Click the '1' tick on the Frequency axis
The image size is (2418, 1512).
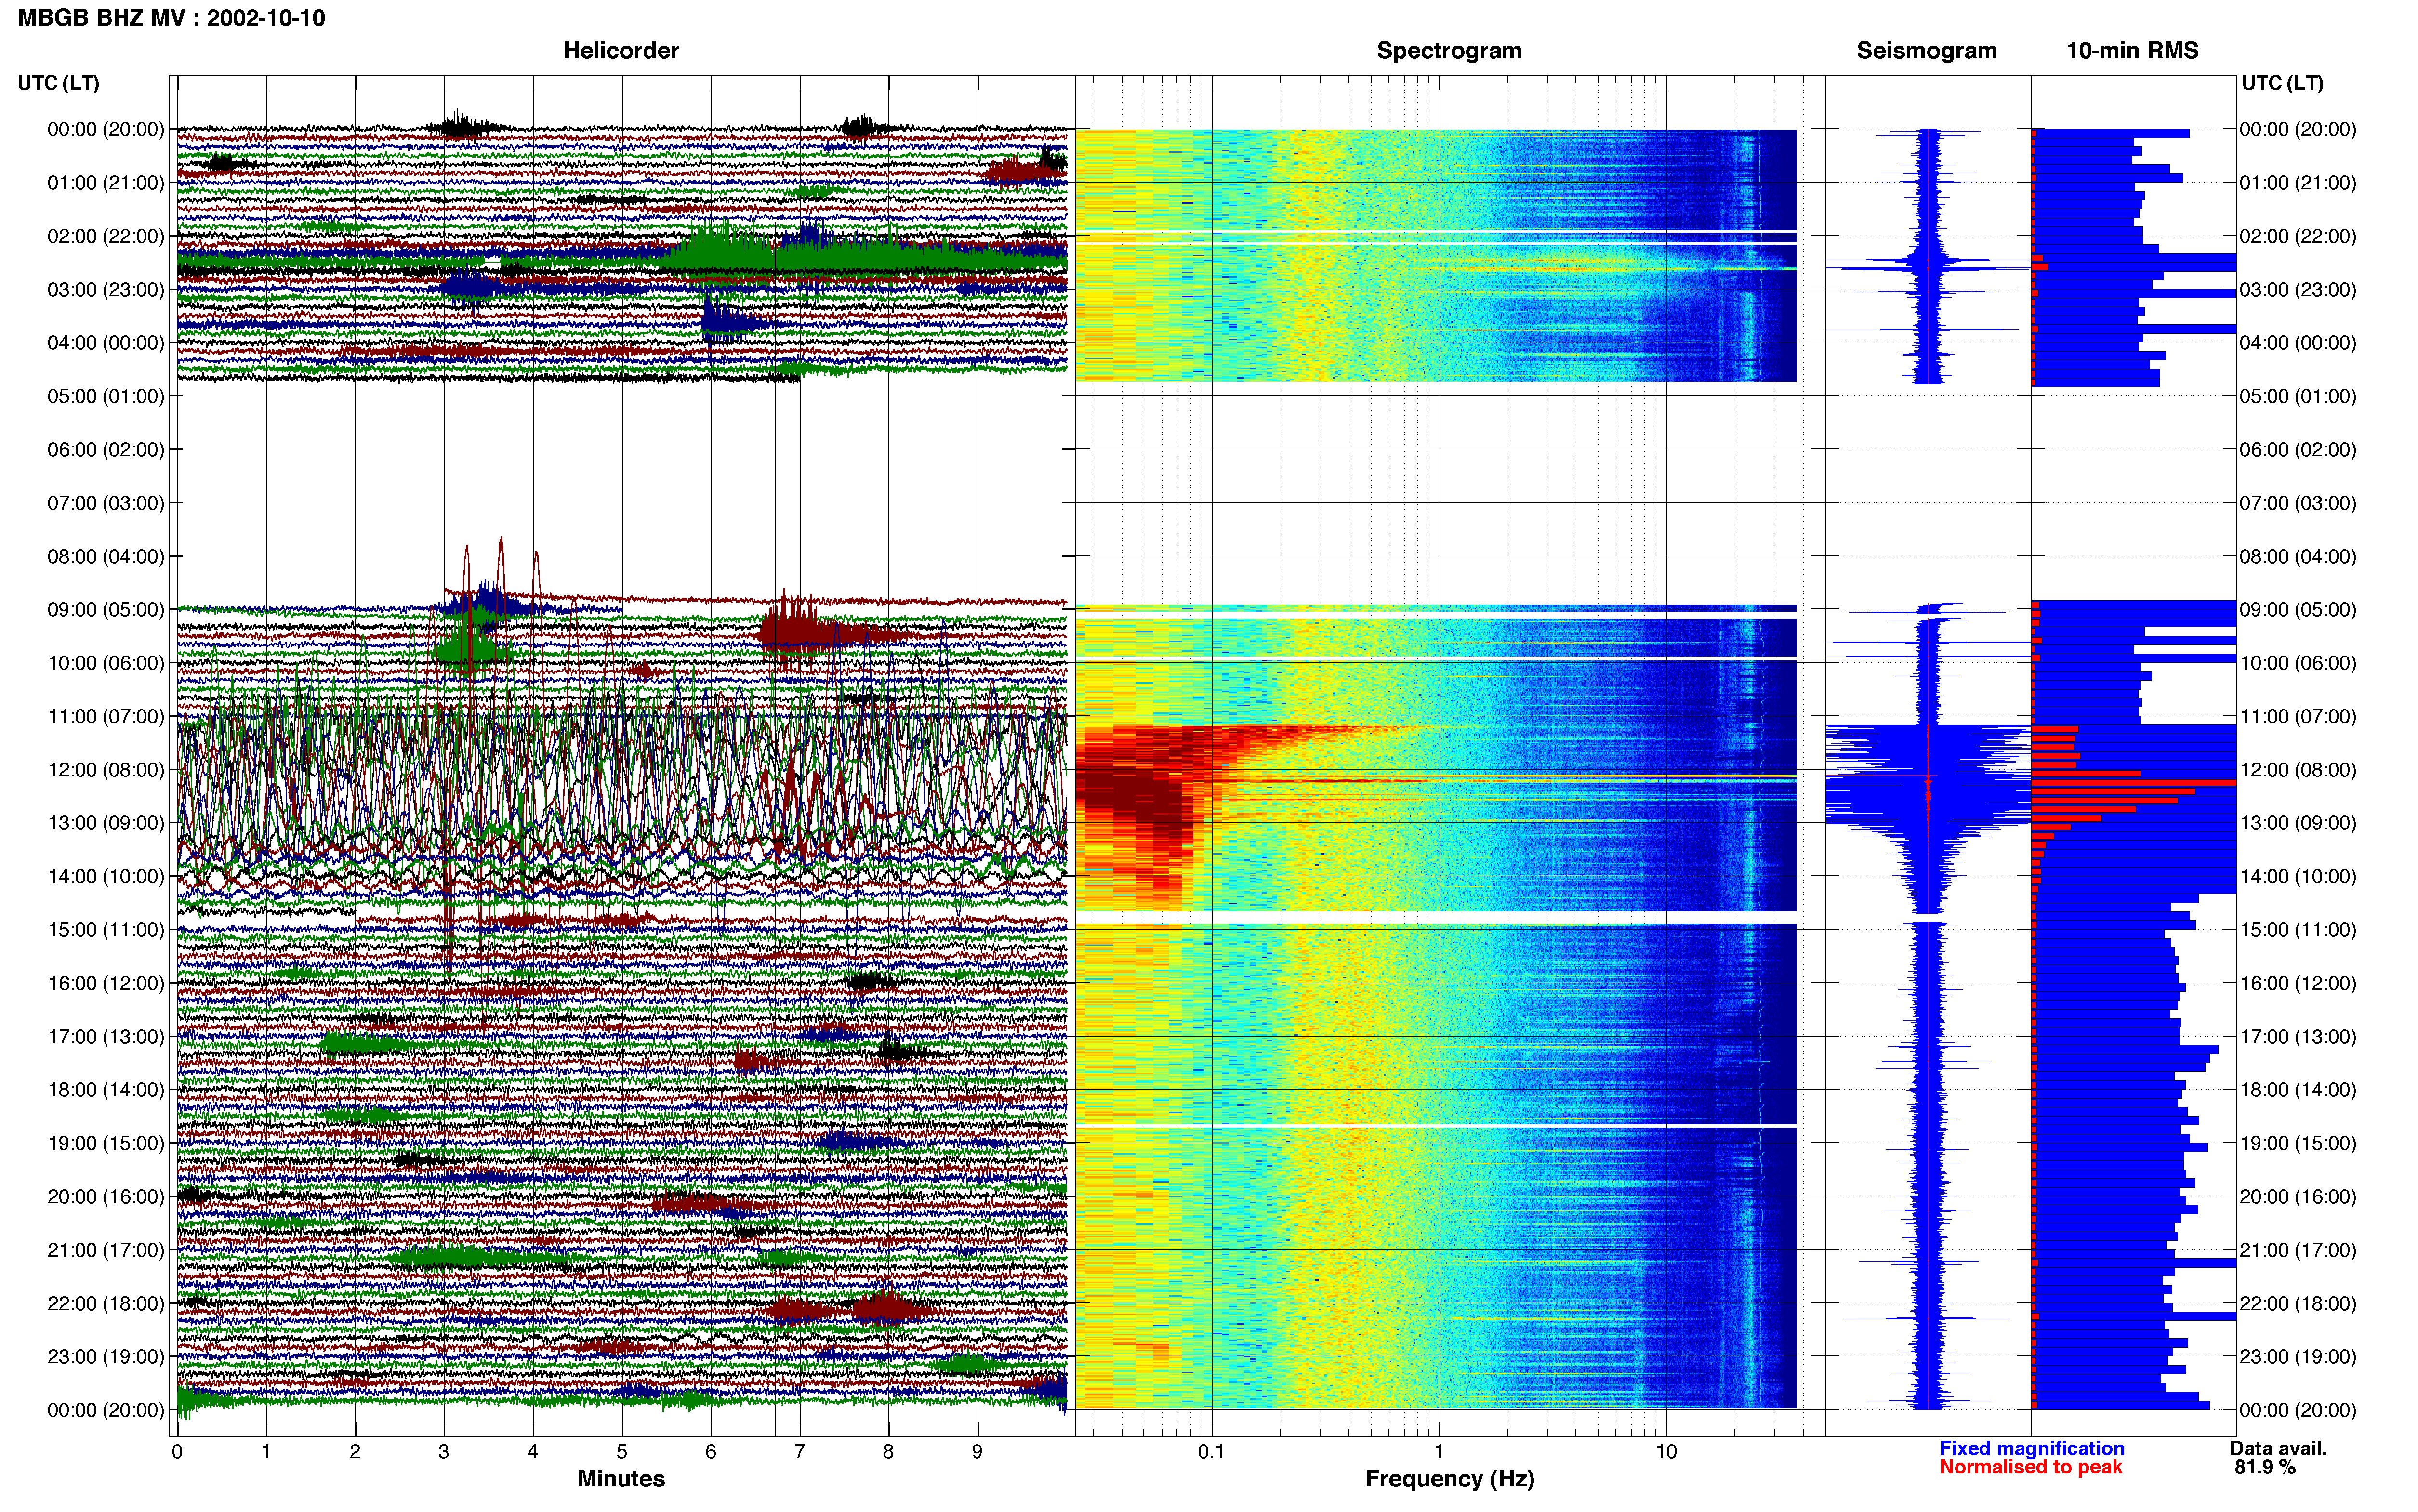coord(1439,1452)
